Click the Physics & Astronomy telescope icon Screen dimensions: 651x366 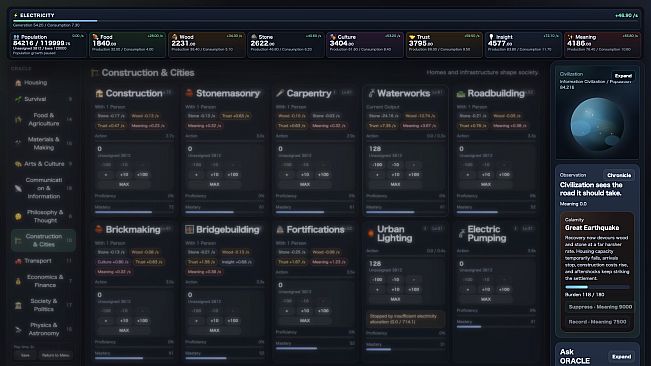pos(18,329)
